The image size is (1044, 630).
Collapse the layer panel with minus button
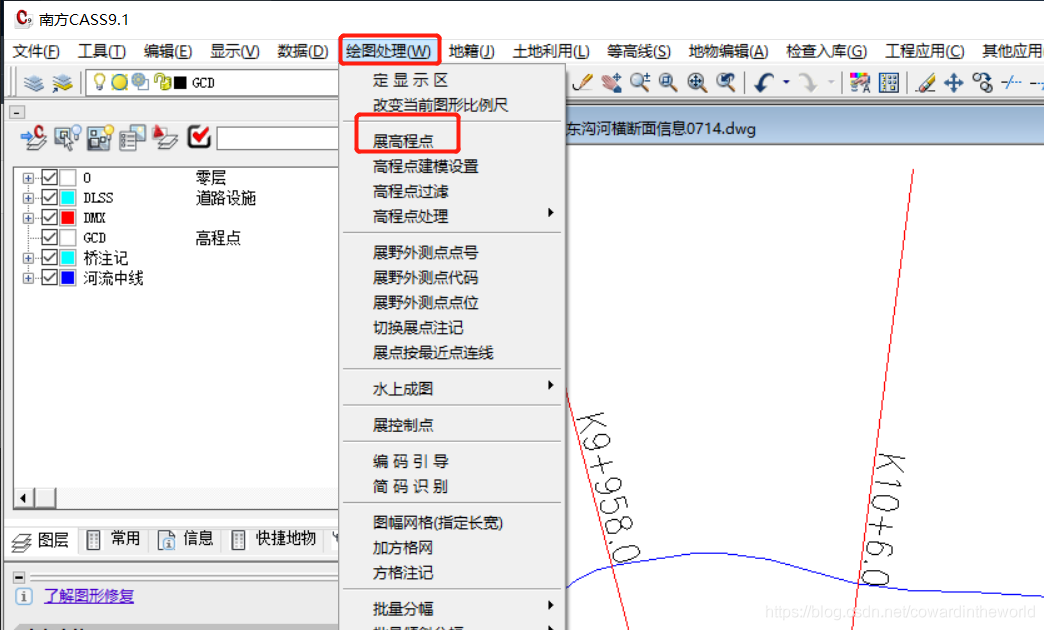point(17,113)
